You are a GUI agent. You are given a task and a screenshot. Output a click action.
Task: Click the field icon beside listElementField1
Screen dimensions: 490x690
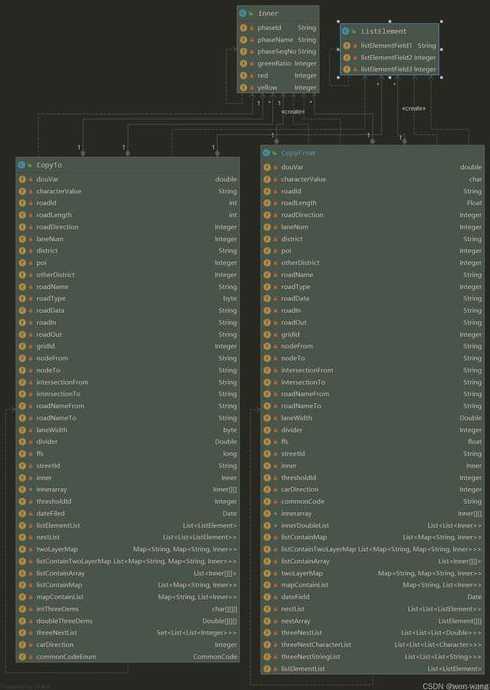(347, 45)
